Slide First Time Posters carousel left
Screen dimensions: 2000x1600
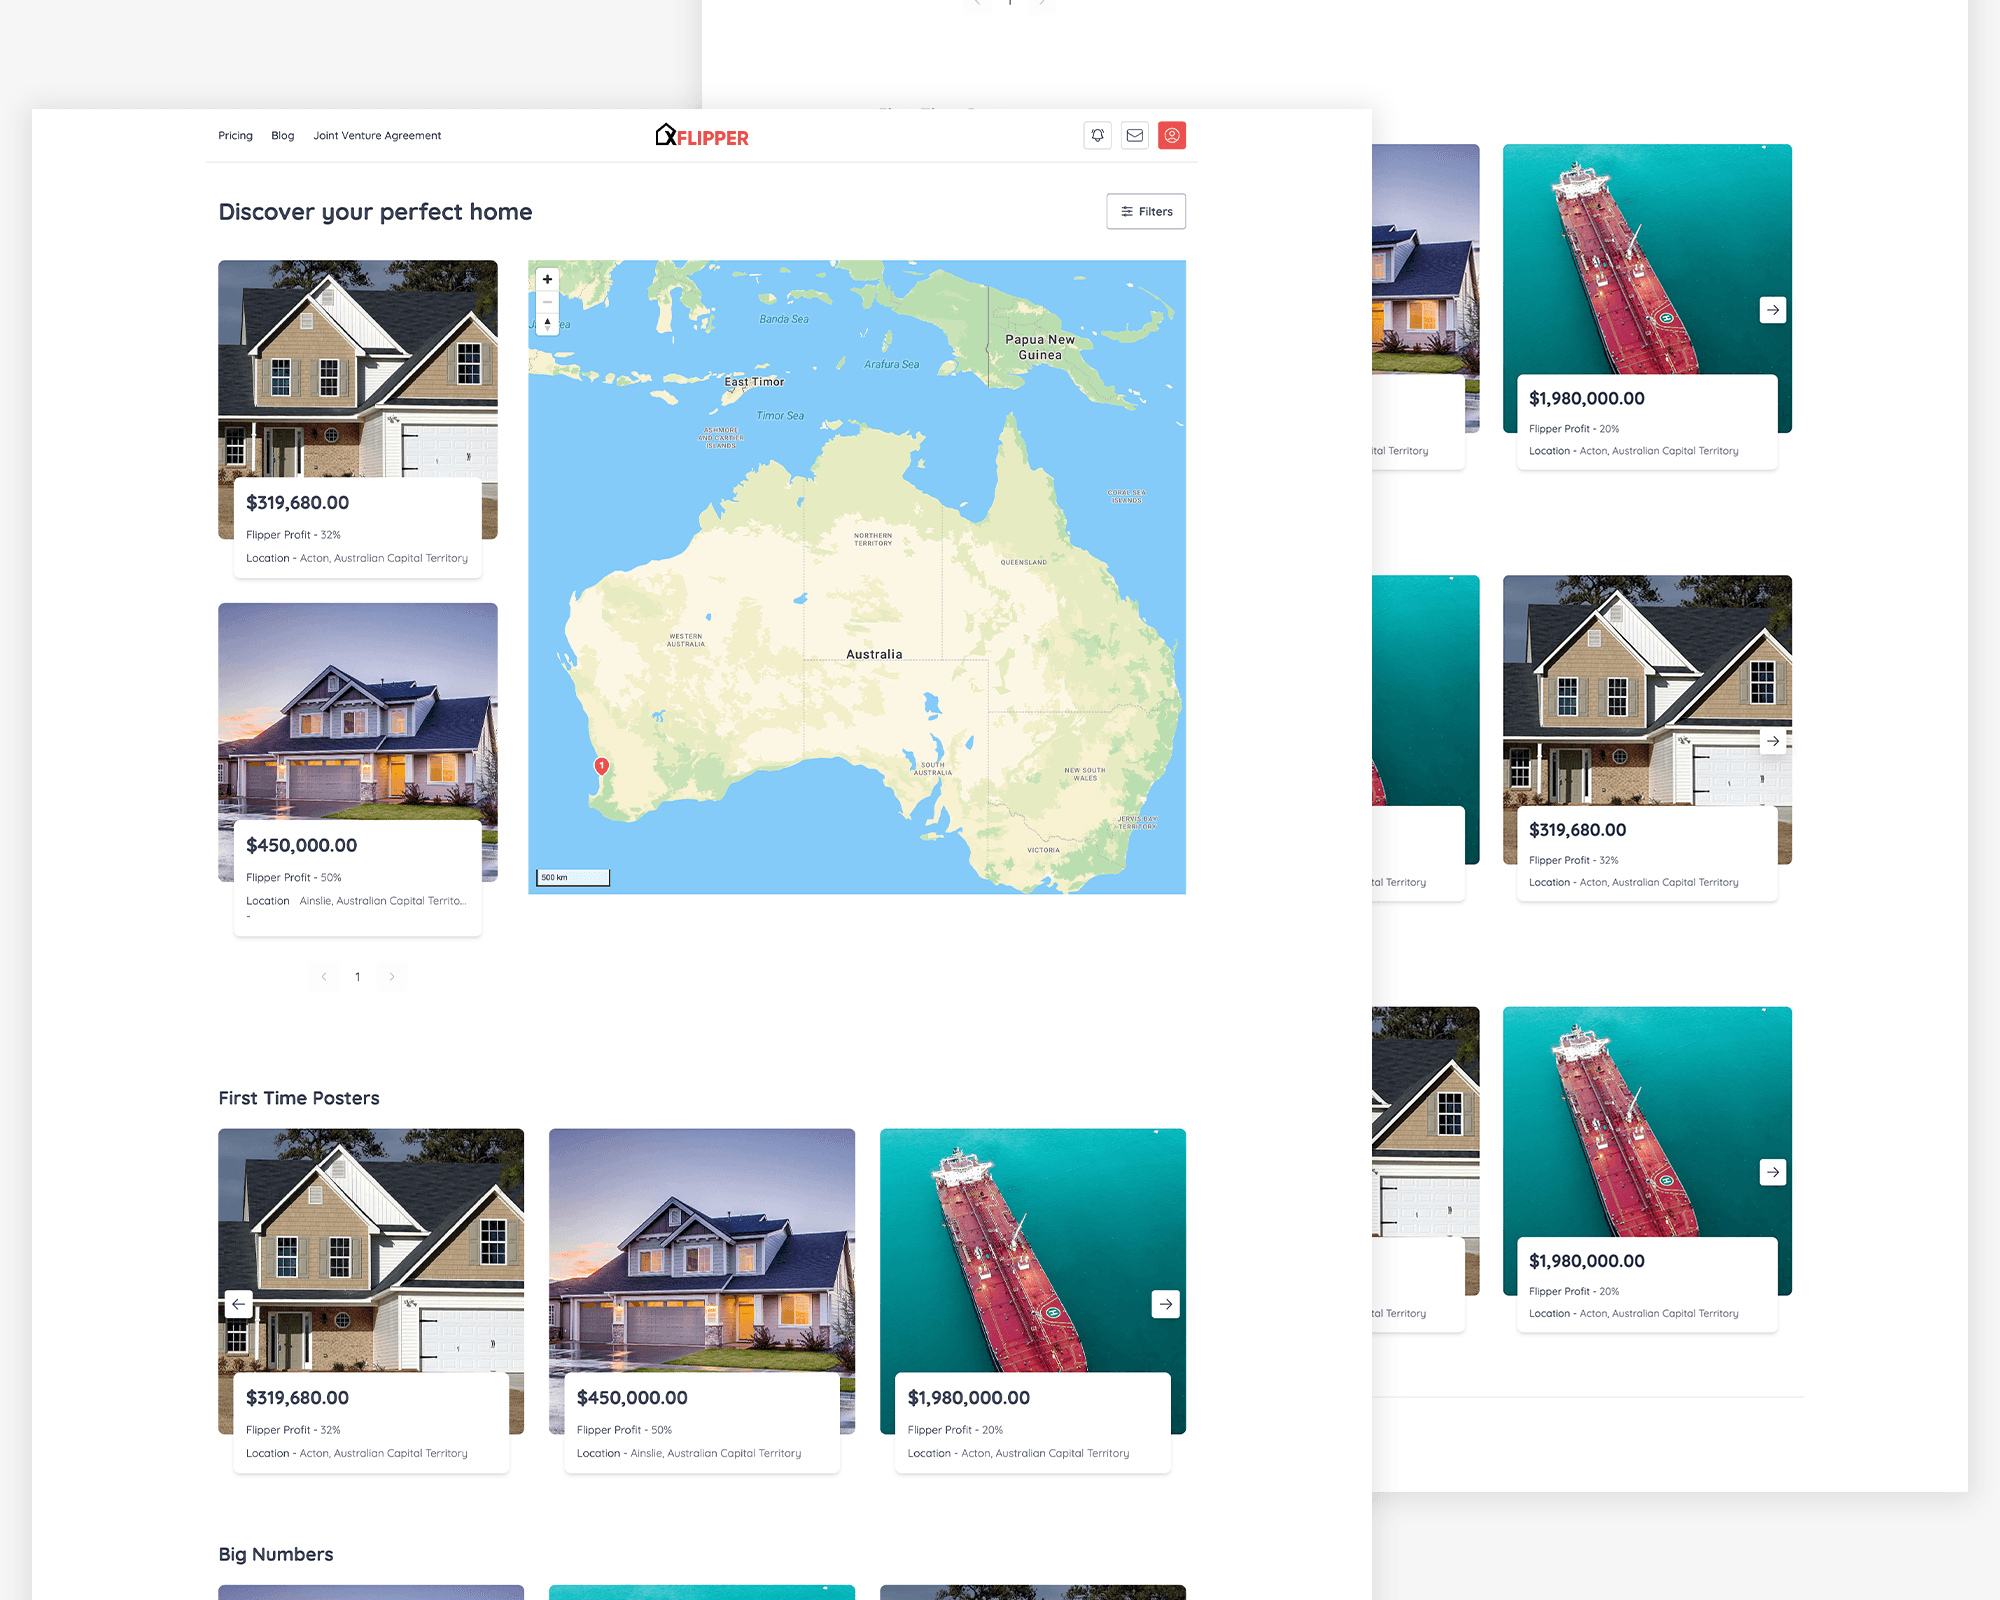(238, 1304)
